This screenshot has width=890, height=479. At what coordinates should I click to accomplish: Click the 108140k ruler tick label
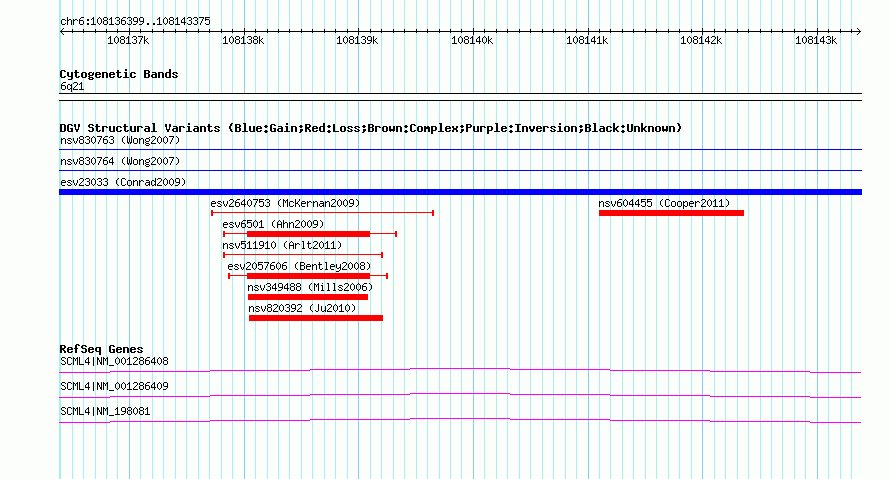click(x=472, y=40)
